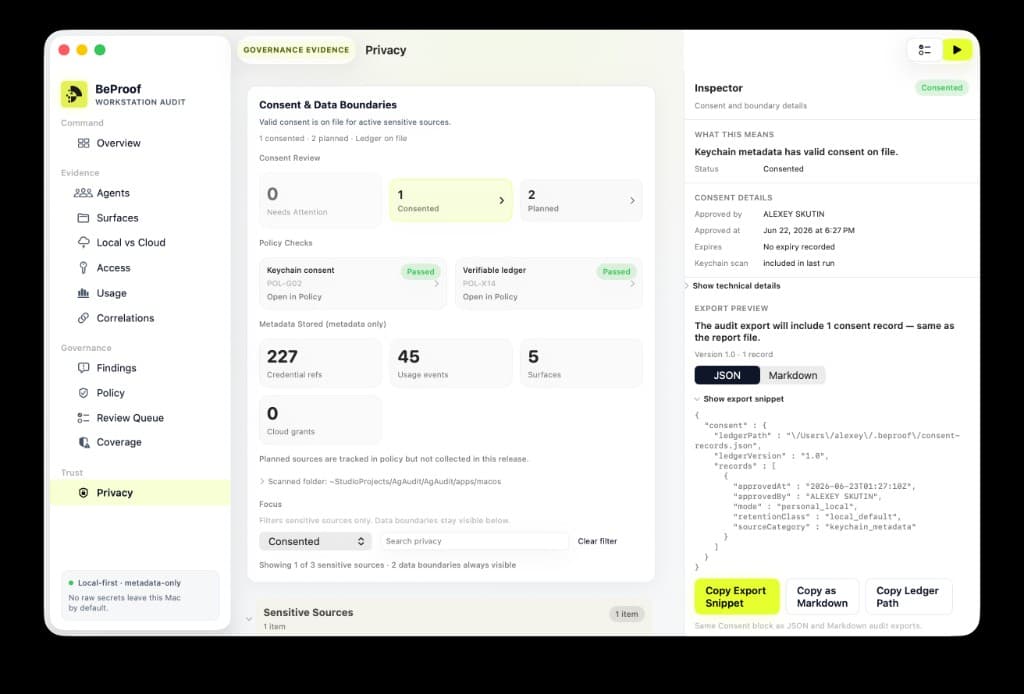This screenshot has height=694, width=1024.
Task: Click the 0 Cloud grants card
Action: 320,420
